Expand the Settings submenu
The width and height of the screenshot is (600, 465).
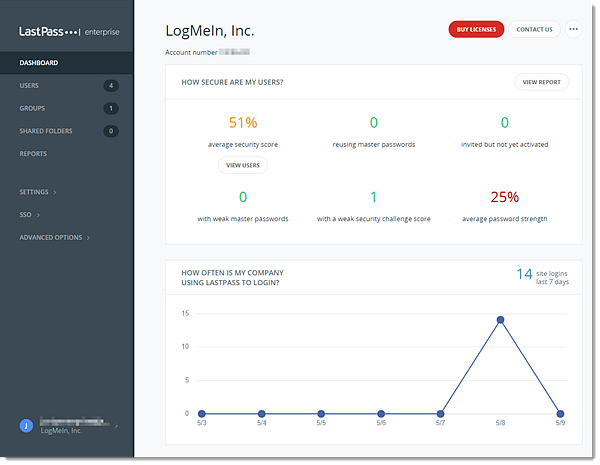pyautogui.click(x=38, y=192)
